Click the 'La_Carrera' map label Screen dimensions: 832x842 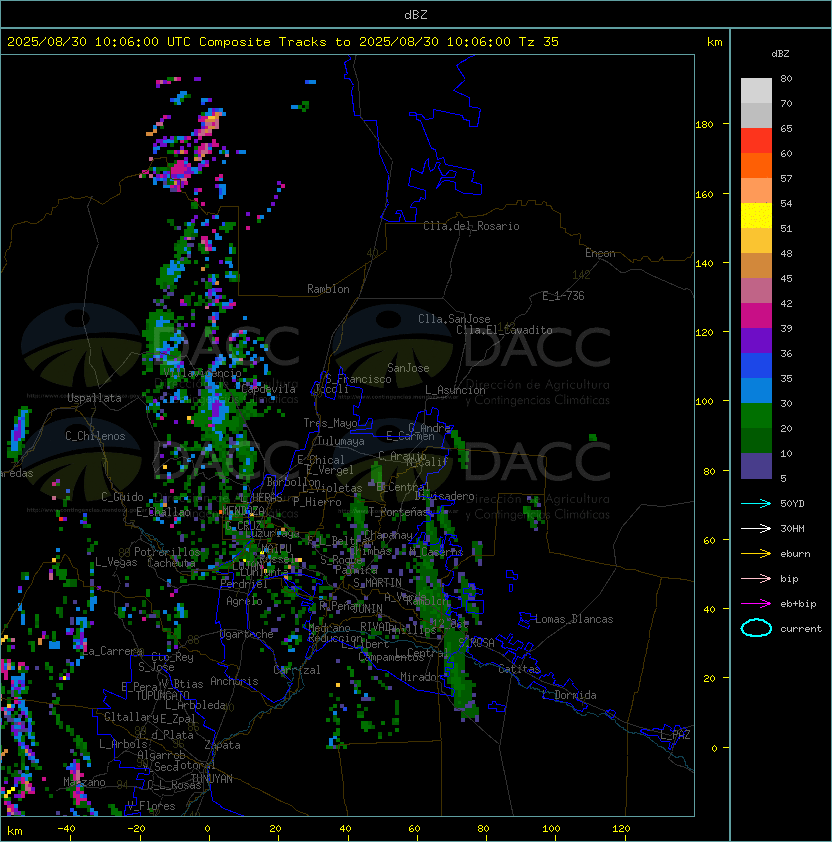pos(112,651)
